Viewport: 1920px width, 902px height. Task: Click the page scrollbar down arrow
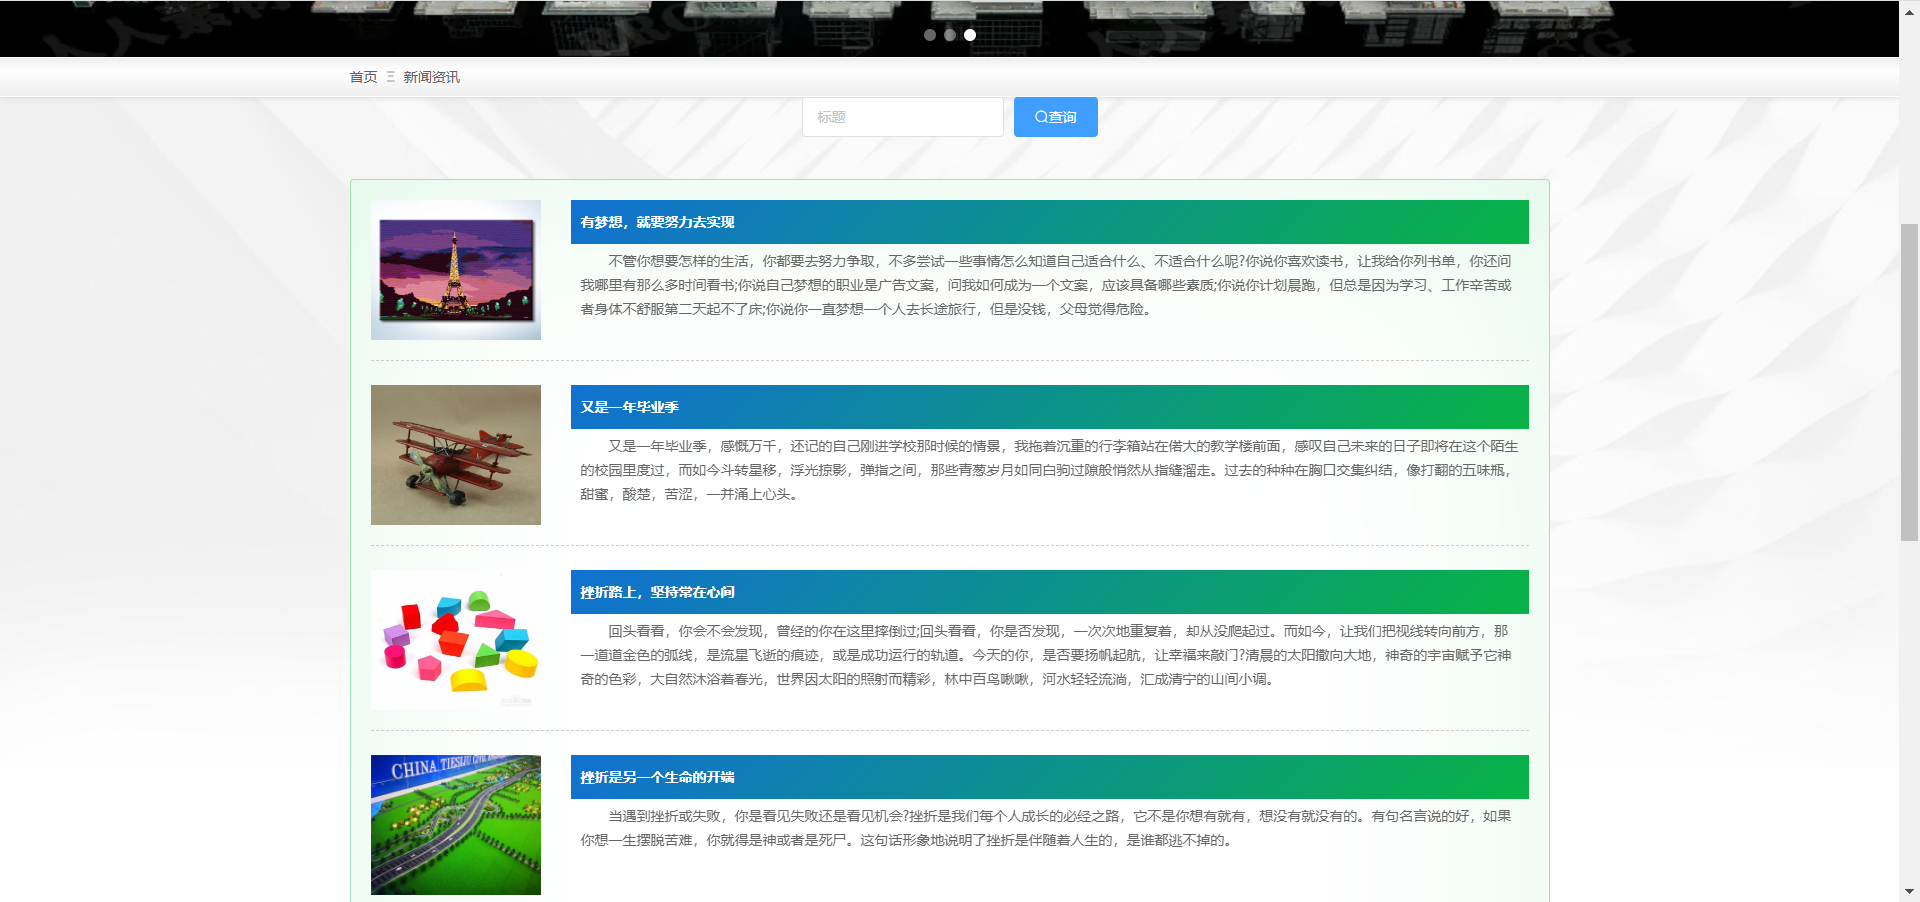pos(1909,891)
